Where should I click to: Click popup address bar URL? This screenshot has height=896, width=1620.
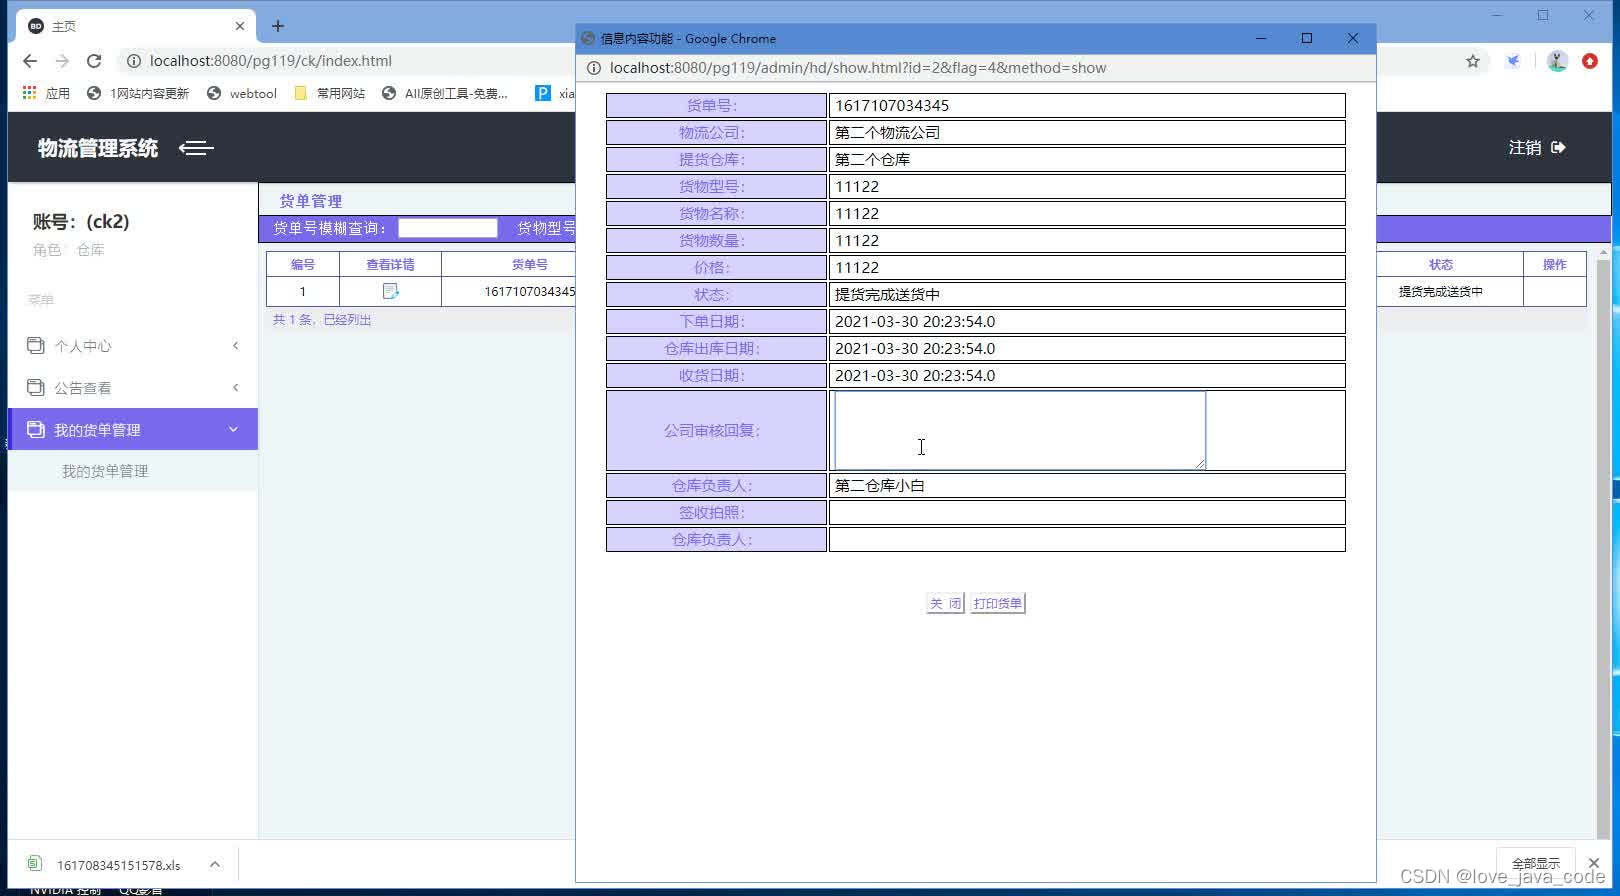pyautogui.click(x=858, y=68)
